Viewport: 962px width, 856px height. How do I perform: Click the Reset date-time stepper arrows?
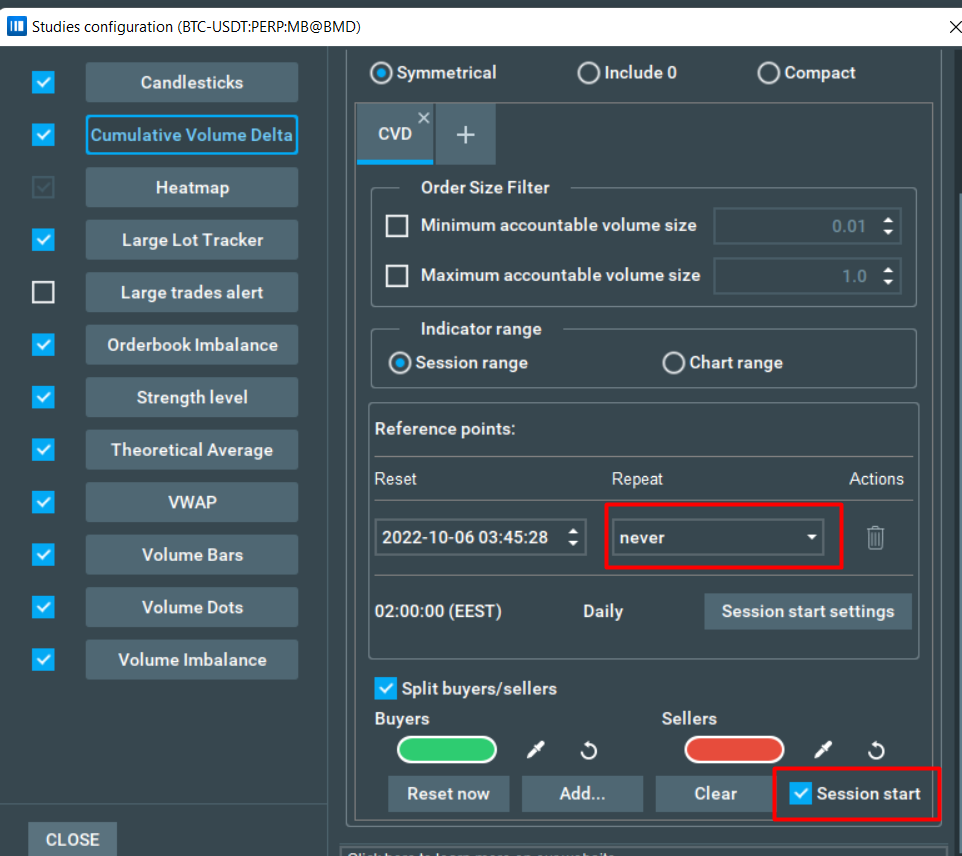point(573,537)
